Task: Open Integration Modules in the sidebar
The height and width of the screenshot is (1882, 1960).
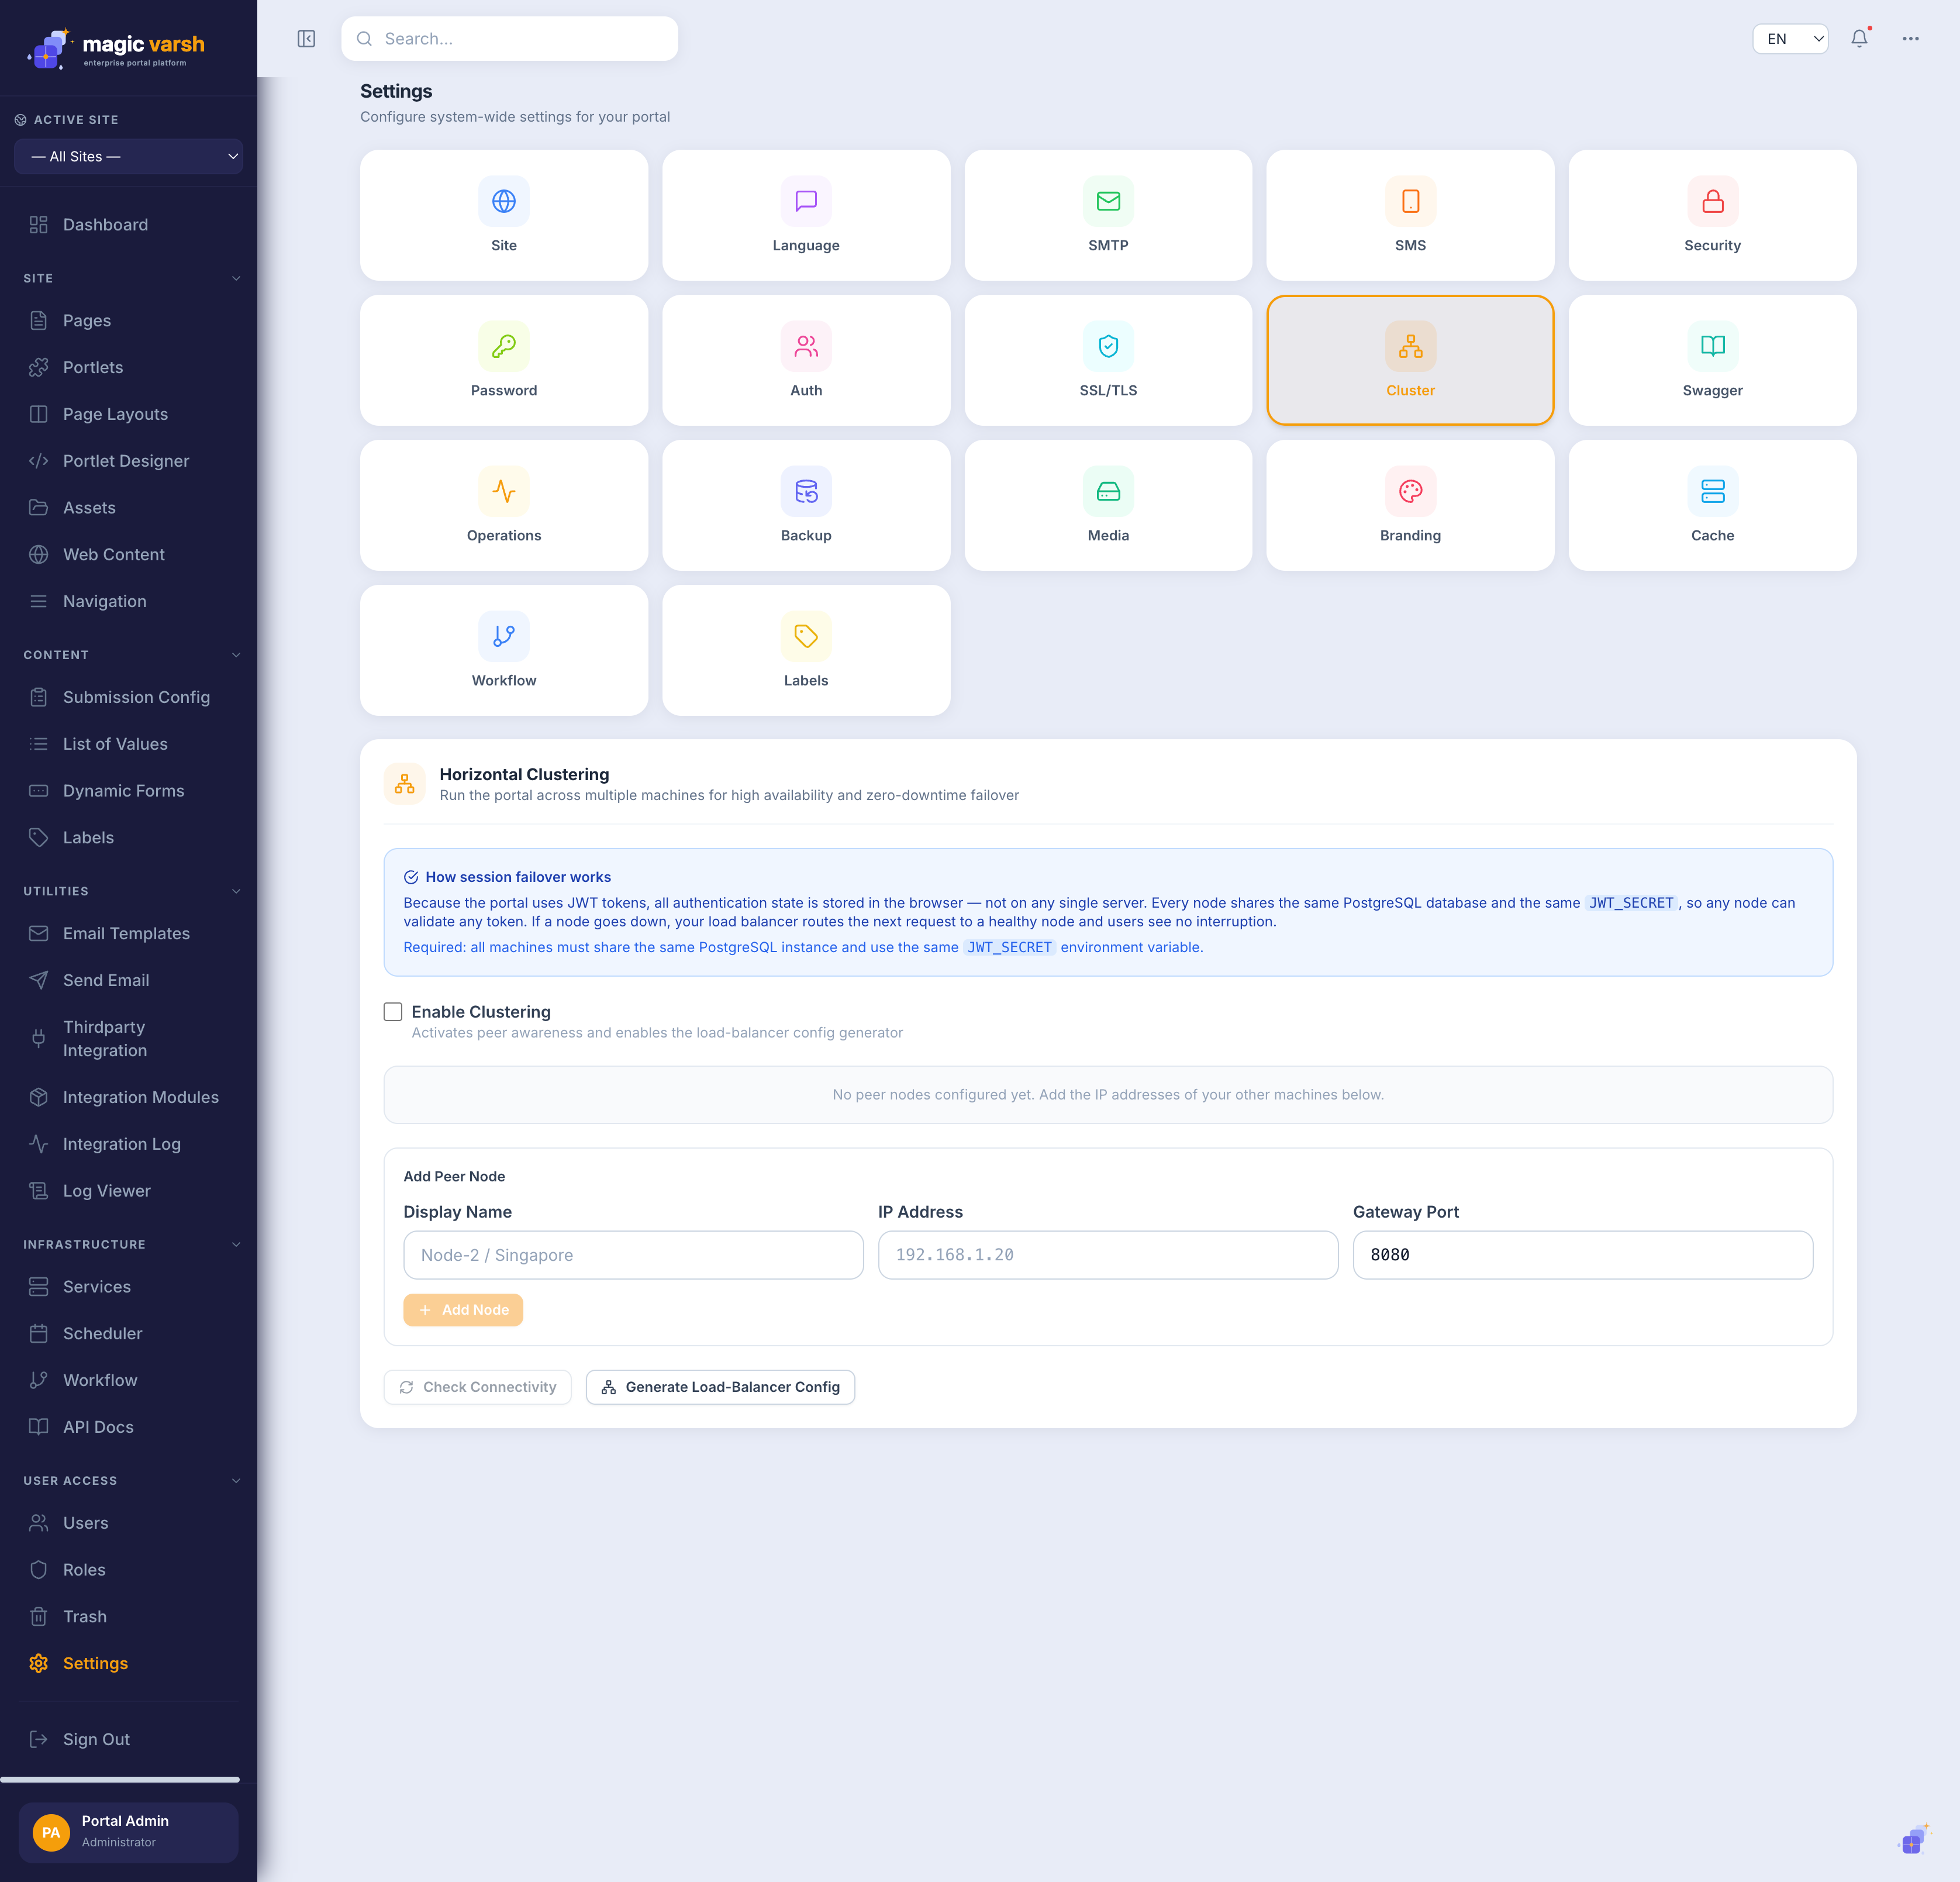Action: pyautogui.click(x=128, y=1097)
